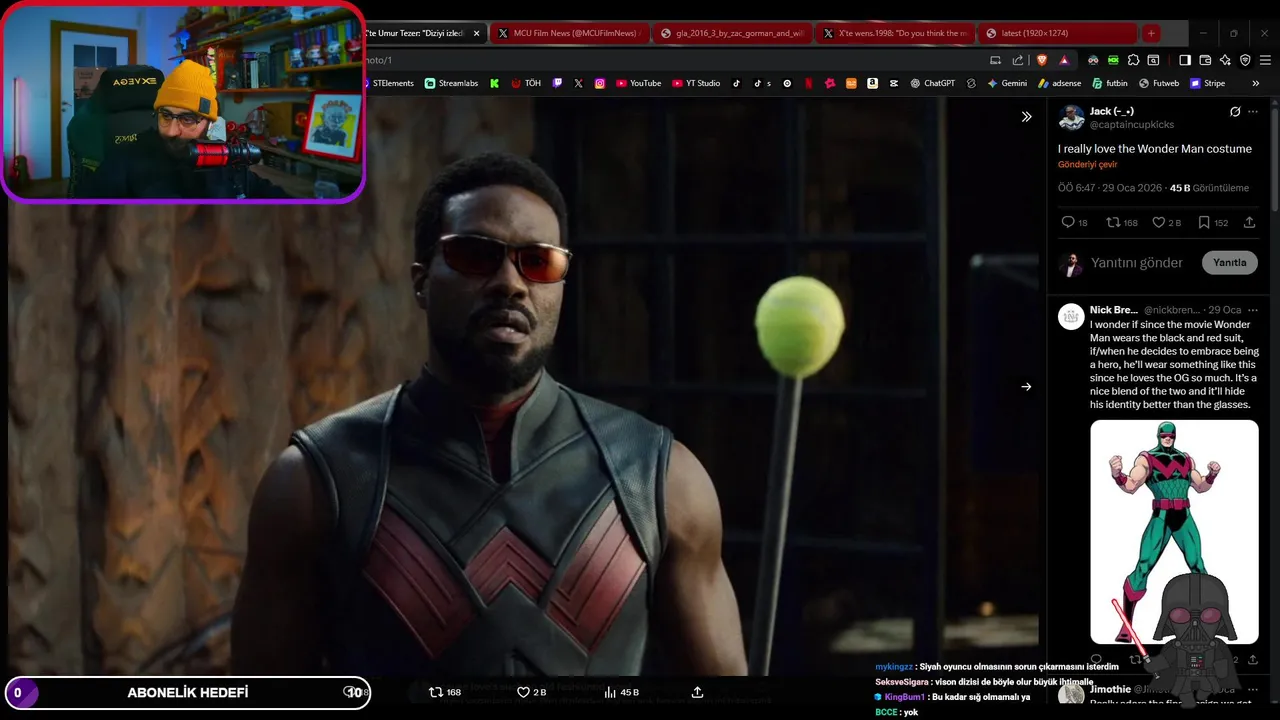Open the Twitch bookmark icon

click(x=557, y=83)
